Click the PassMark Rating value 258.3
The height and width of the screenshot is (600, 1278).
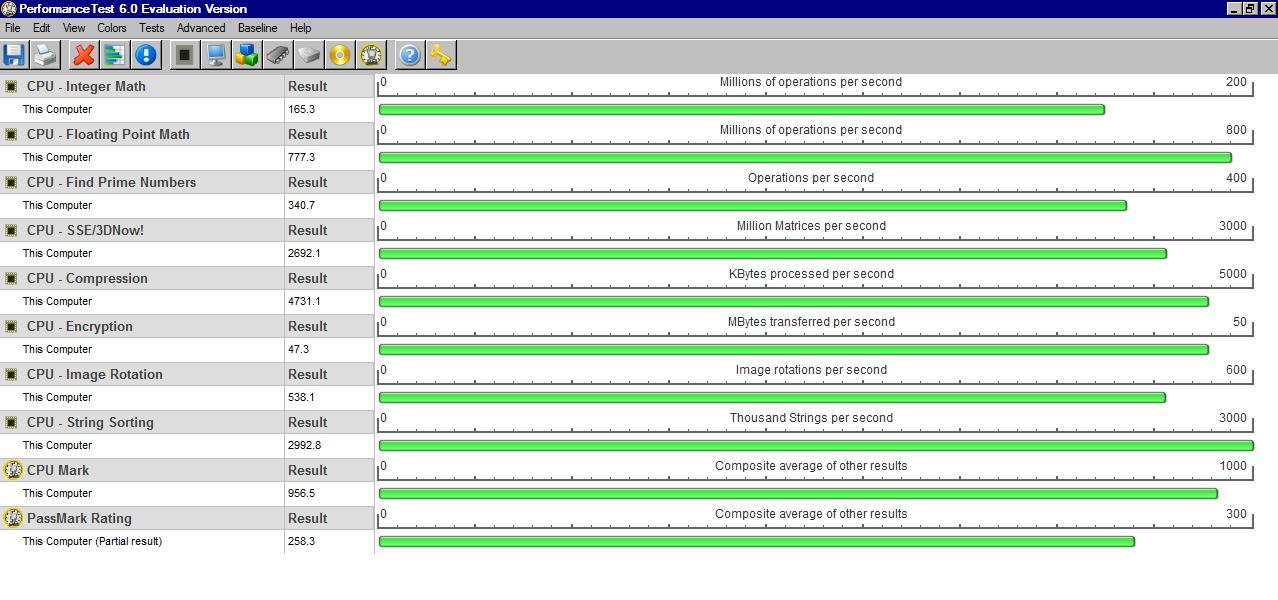point(301,541)
